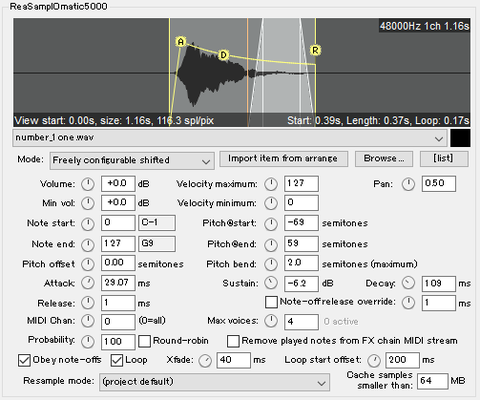Screen dimensions: 480x400
Task: Open the Mode dropdown
Action: pos(132,161)
